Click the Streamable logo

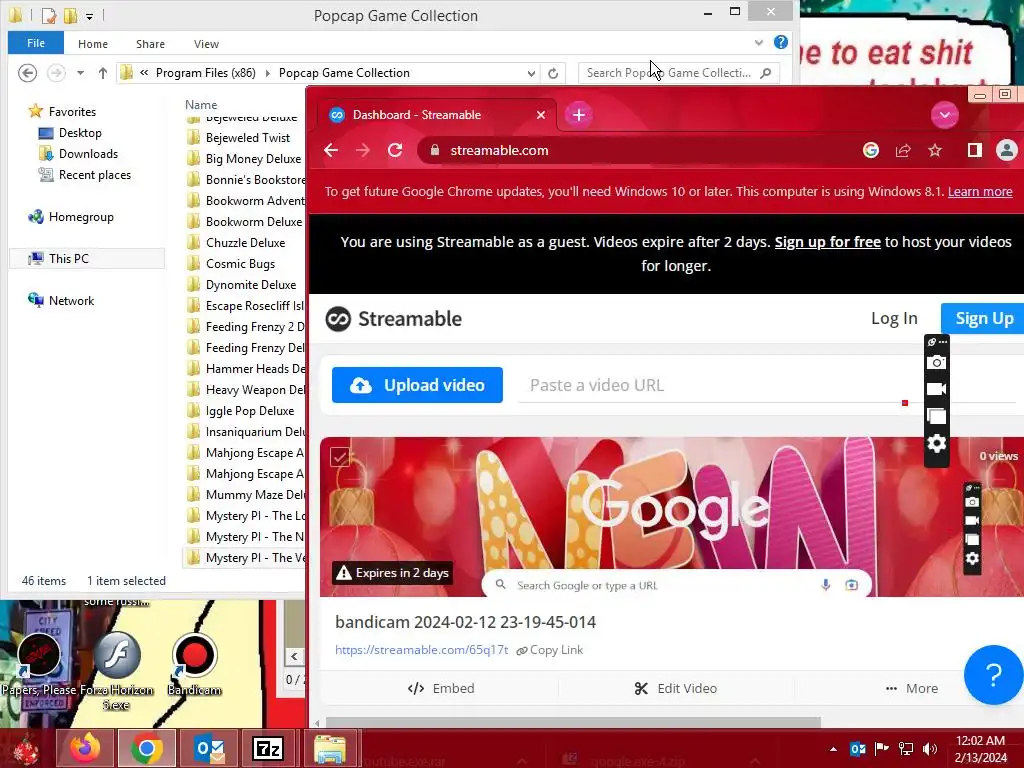393,319
